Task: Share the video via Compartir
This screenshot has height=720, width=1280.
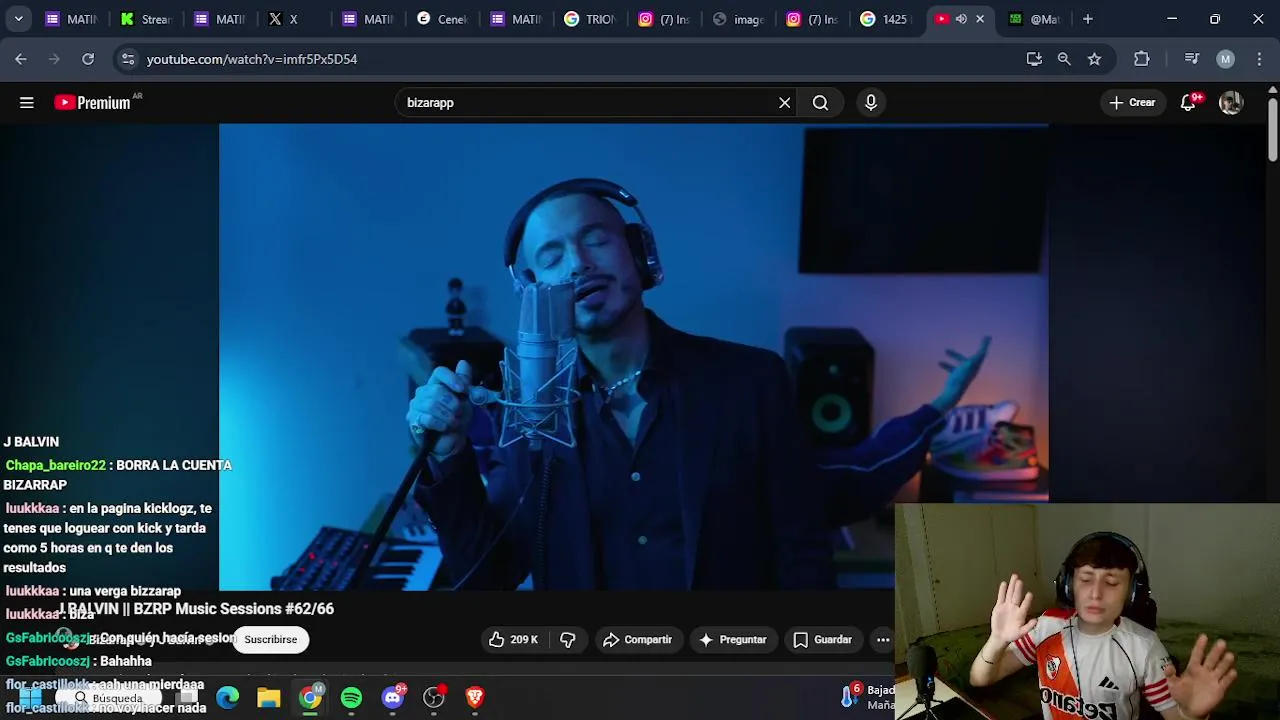Action: (637, 639)
